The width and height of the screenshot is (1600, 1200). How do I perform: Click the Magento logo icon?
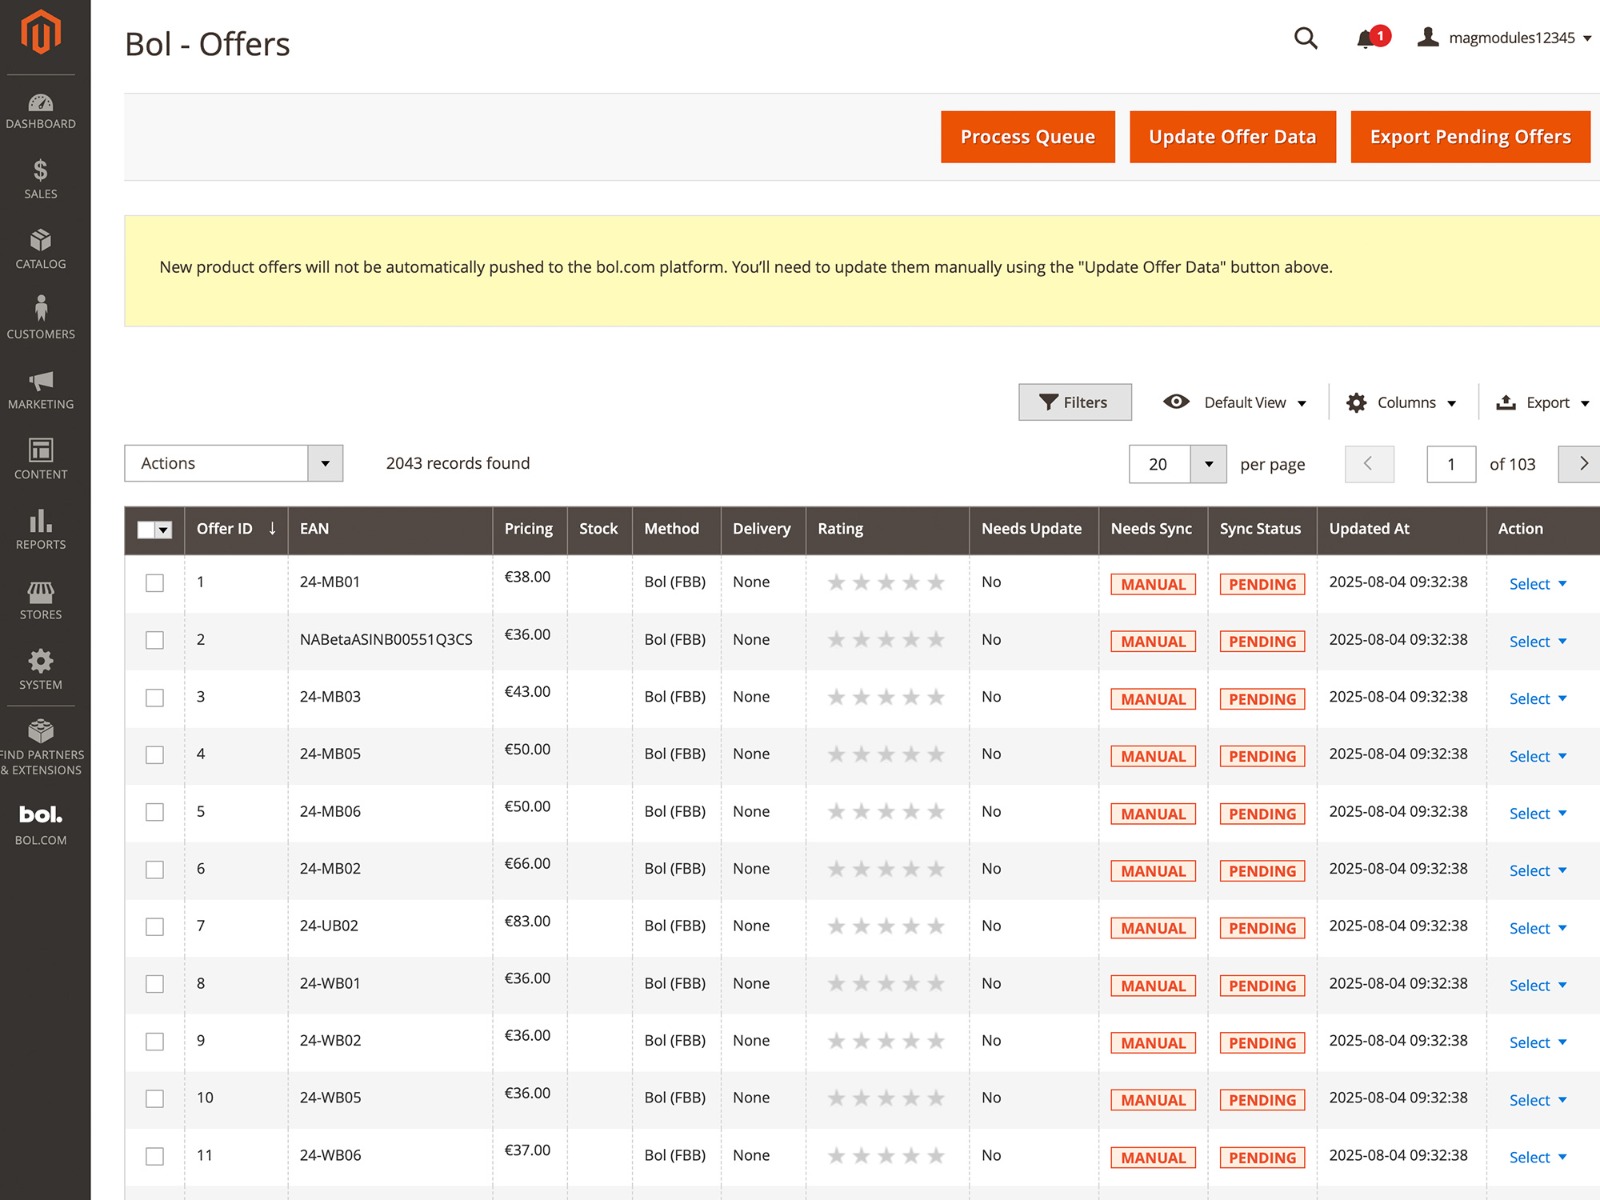pos(41,32)
